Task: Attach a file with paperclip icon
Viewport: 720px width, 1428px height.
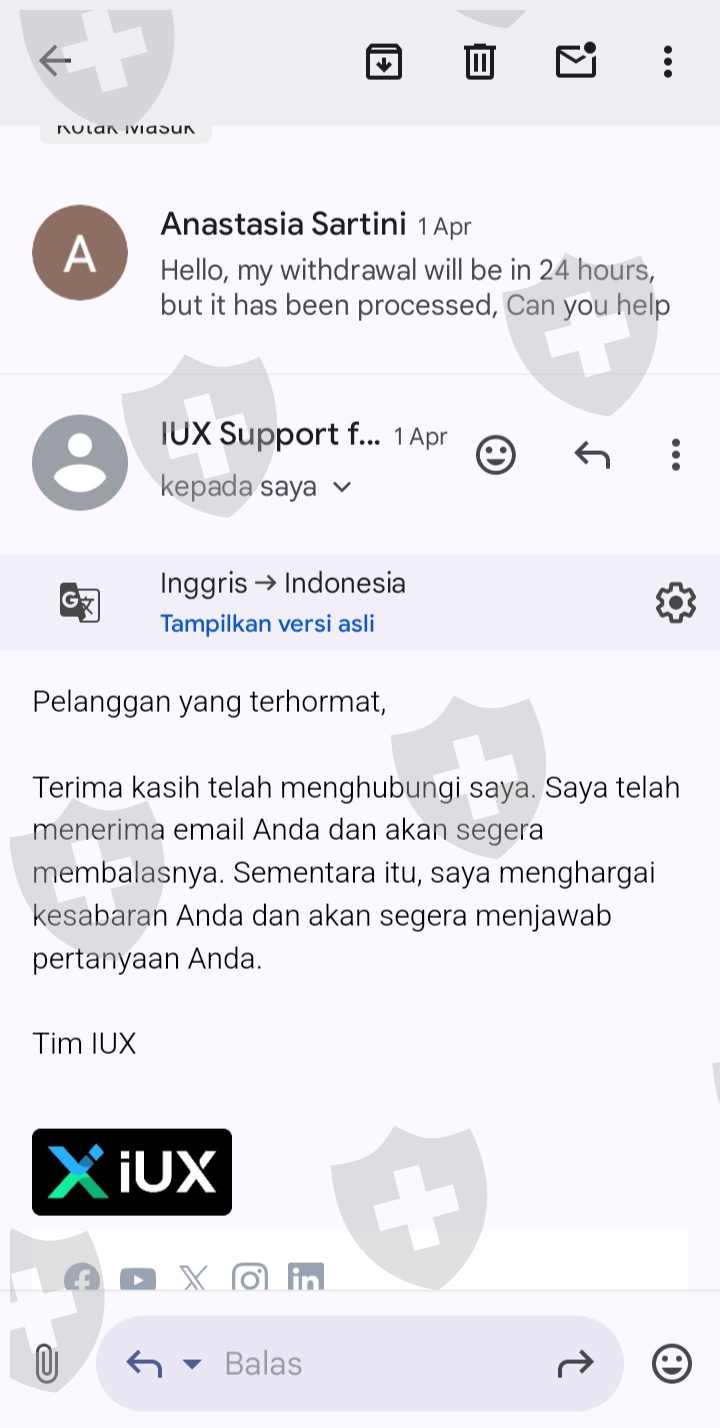Action: (x=46, y=1364)
